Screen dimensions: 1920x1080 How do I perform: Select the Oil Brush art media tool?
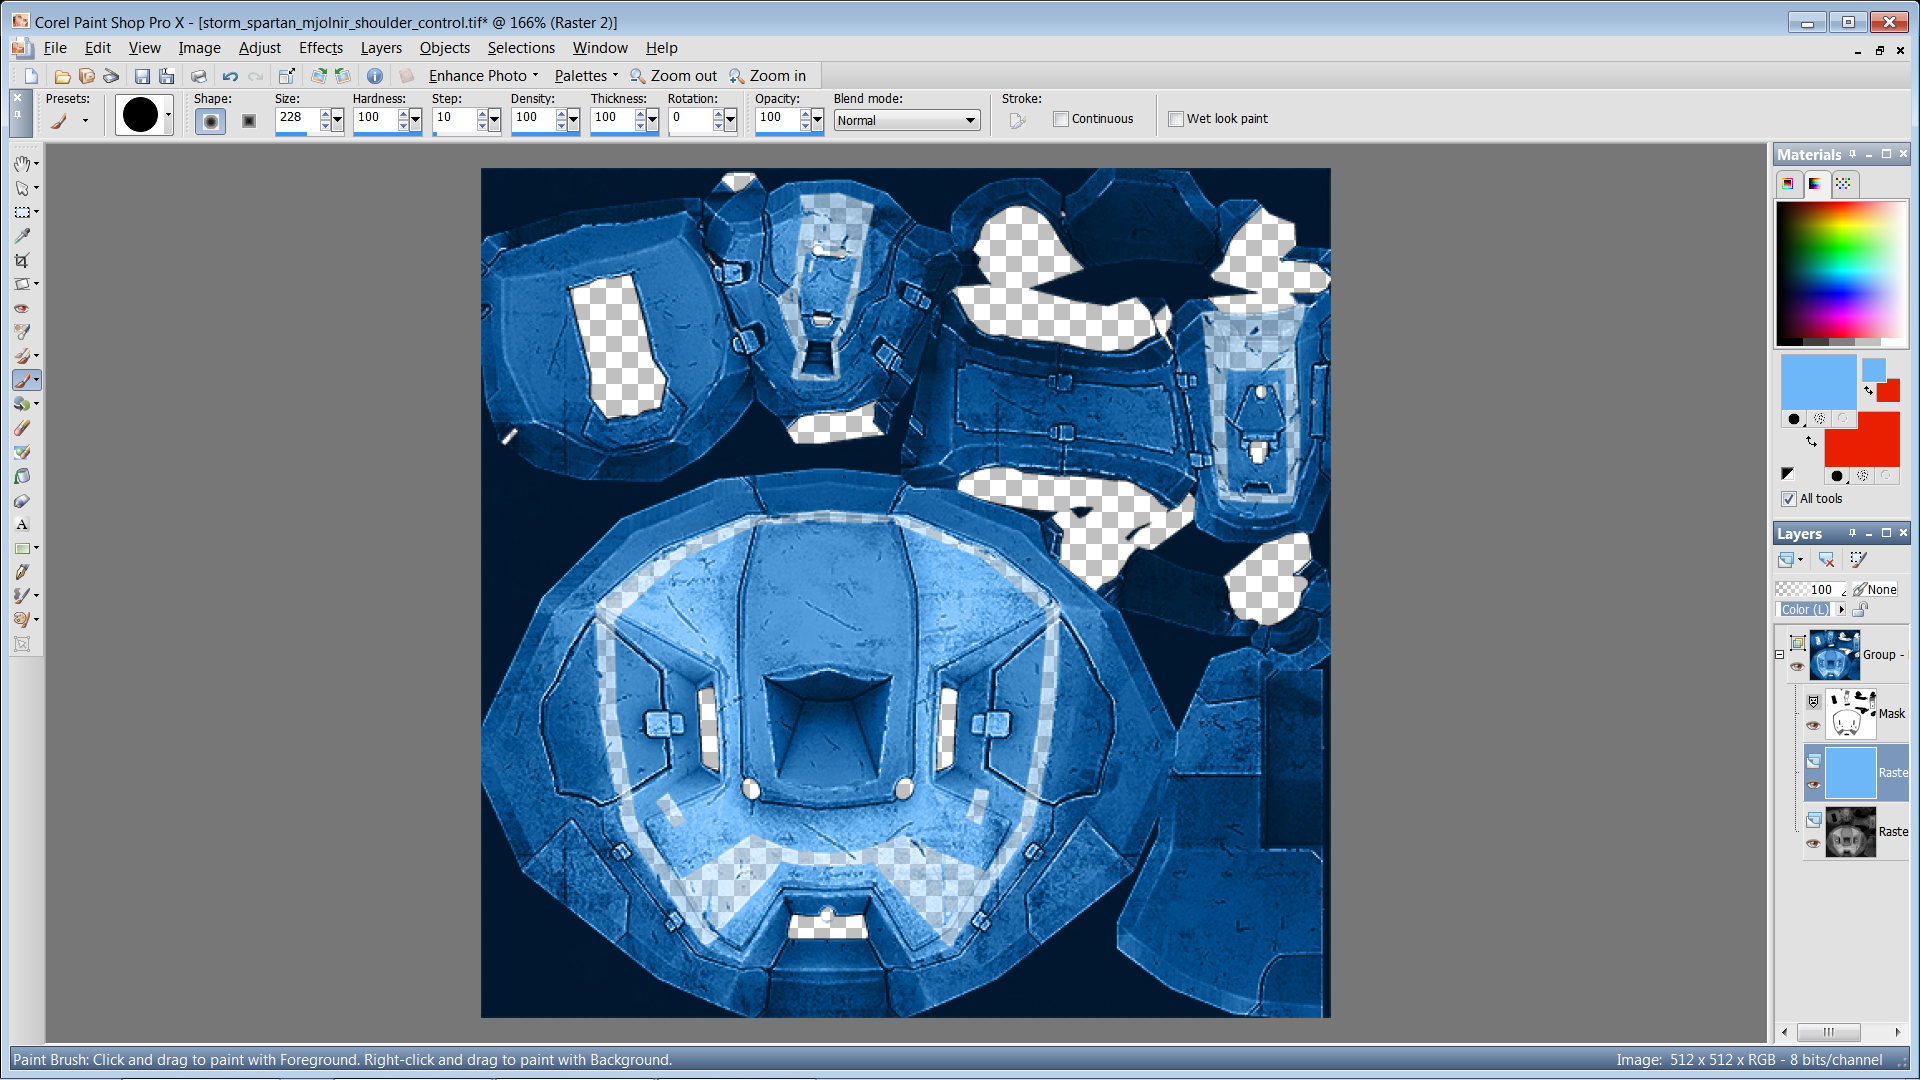(22, 620)
